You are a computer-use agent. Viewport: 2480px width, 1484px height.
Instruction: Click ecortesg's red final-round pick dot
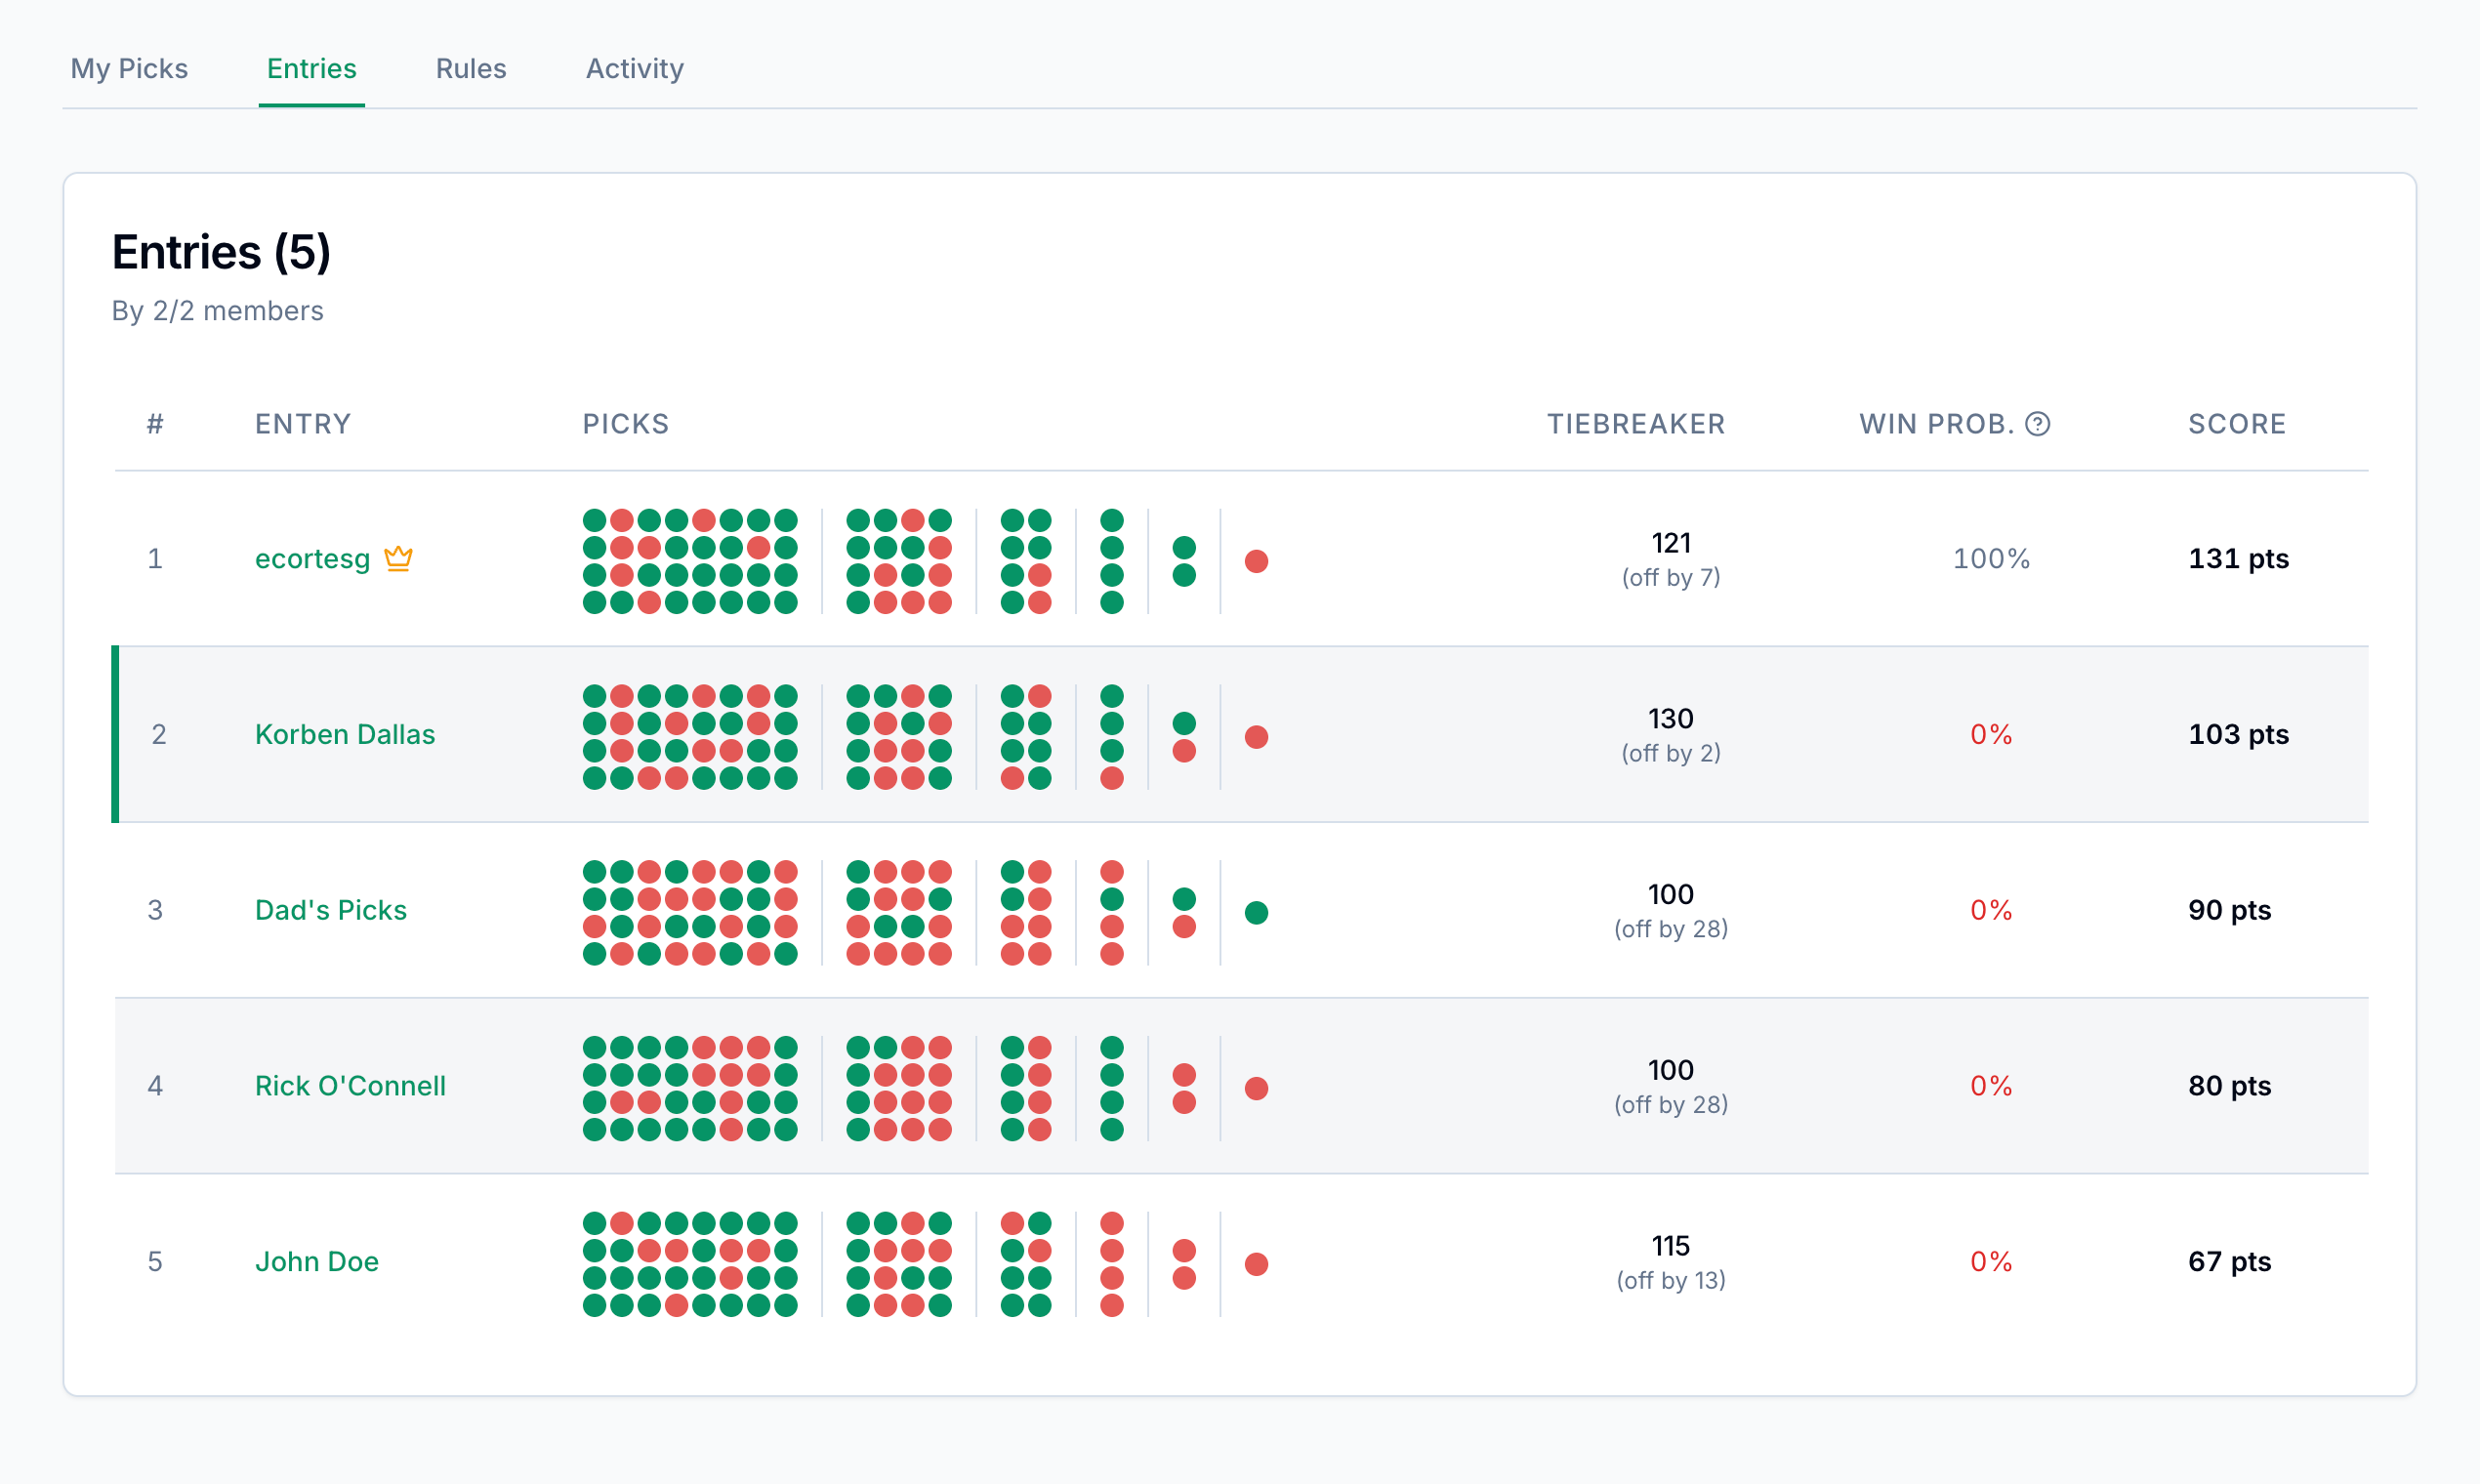click(x=1256, y=561)
